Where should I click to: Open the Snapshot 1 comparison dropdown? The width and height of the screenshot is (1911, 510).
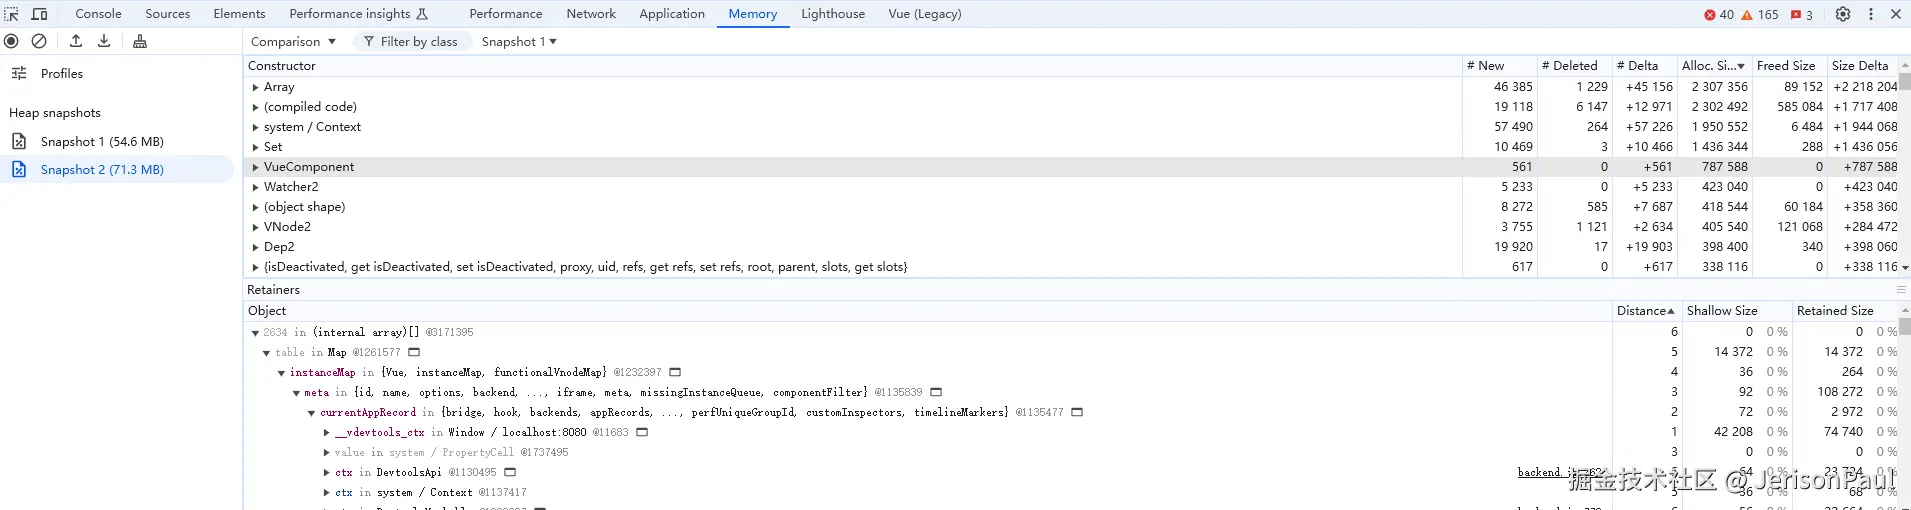click(x=519, y=42)
